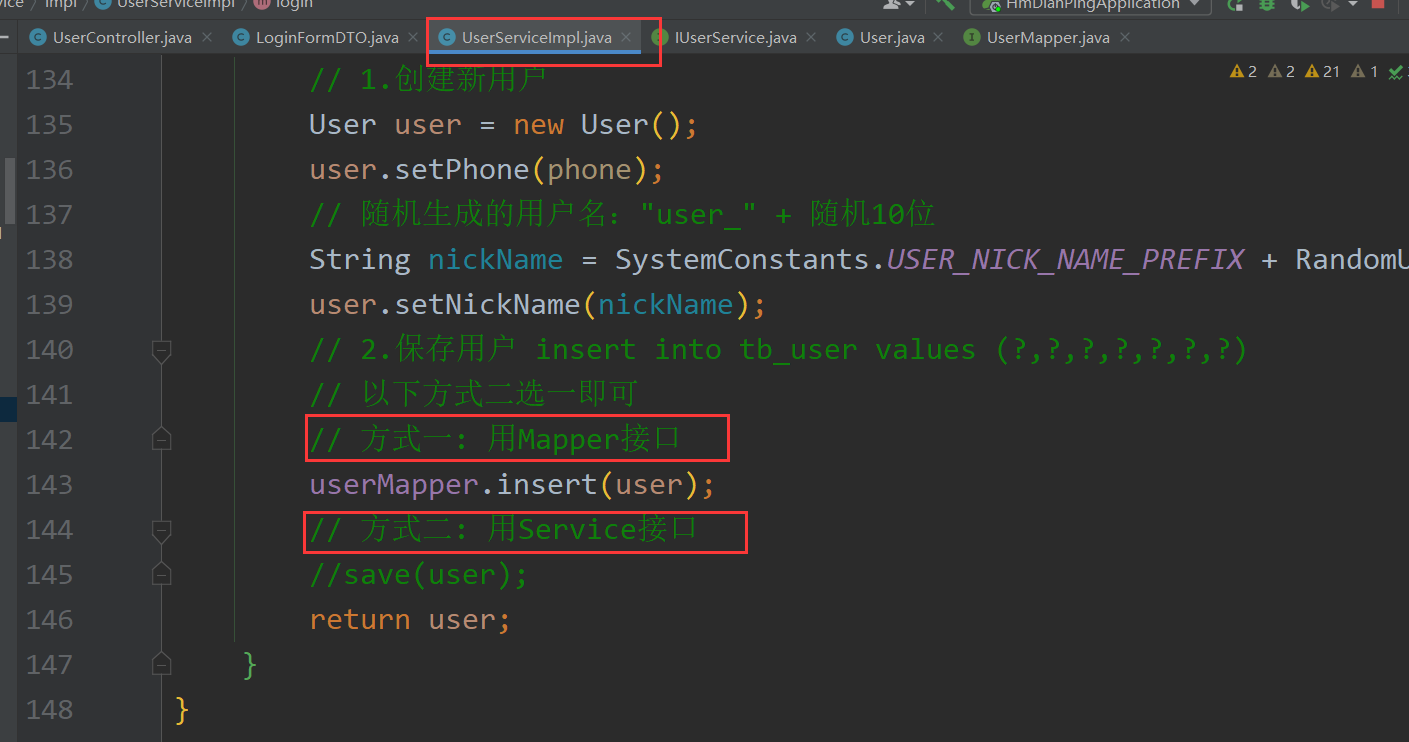
Task: Close the IUserService.java tab
Action: coord(812,37)
